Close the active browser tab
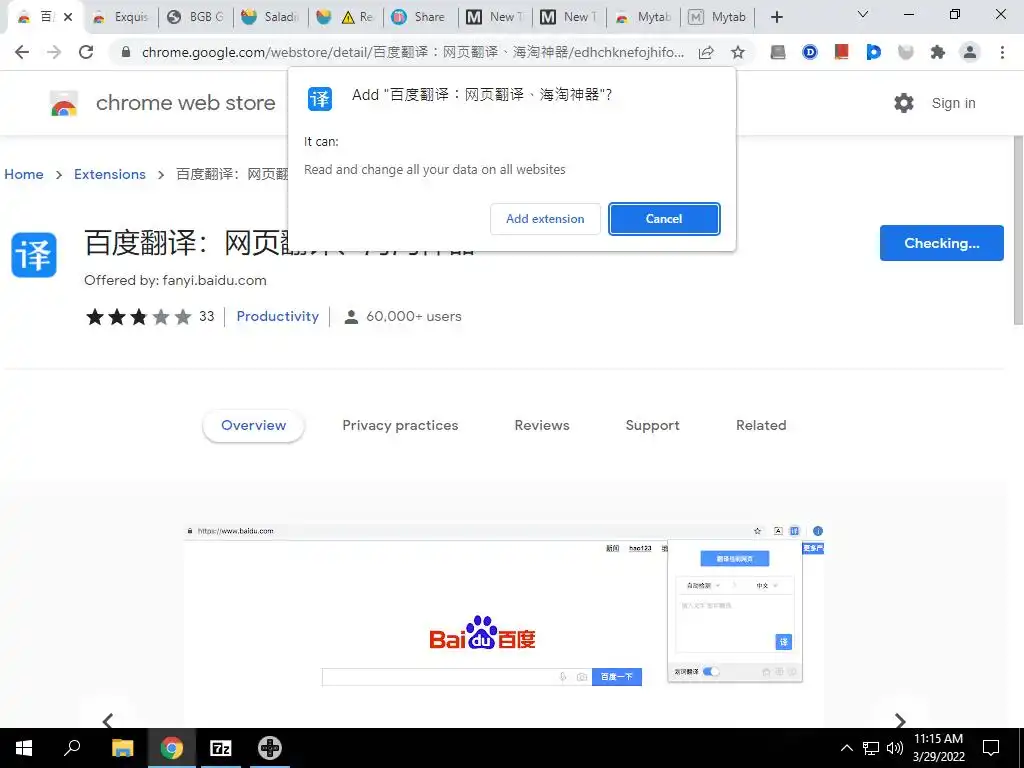1024x768 pixels. pos(68,17)
